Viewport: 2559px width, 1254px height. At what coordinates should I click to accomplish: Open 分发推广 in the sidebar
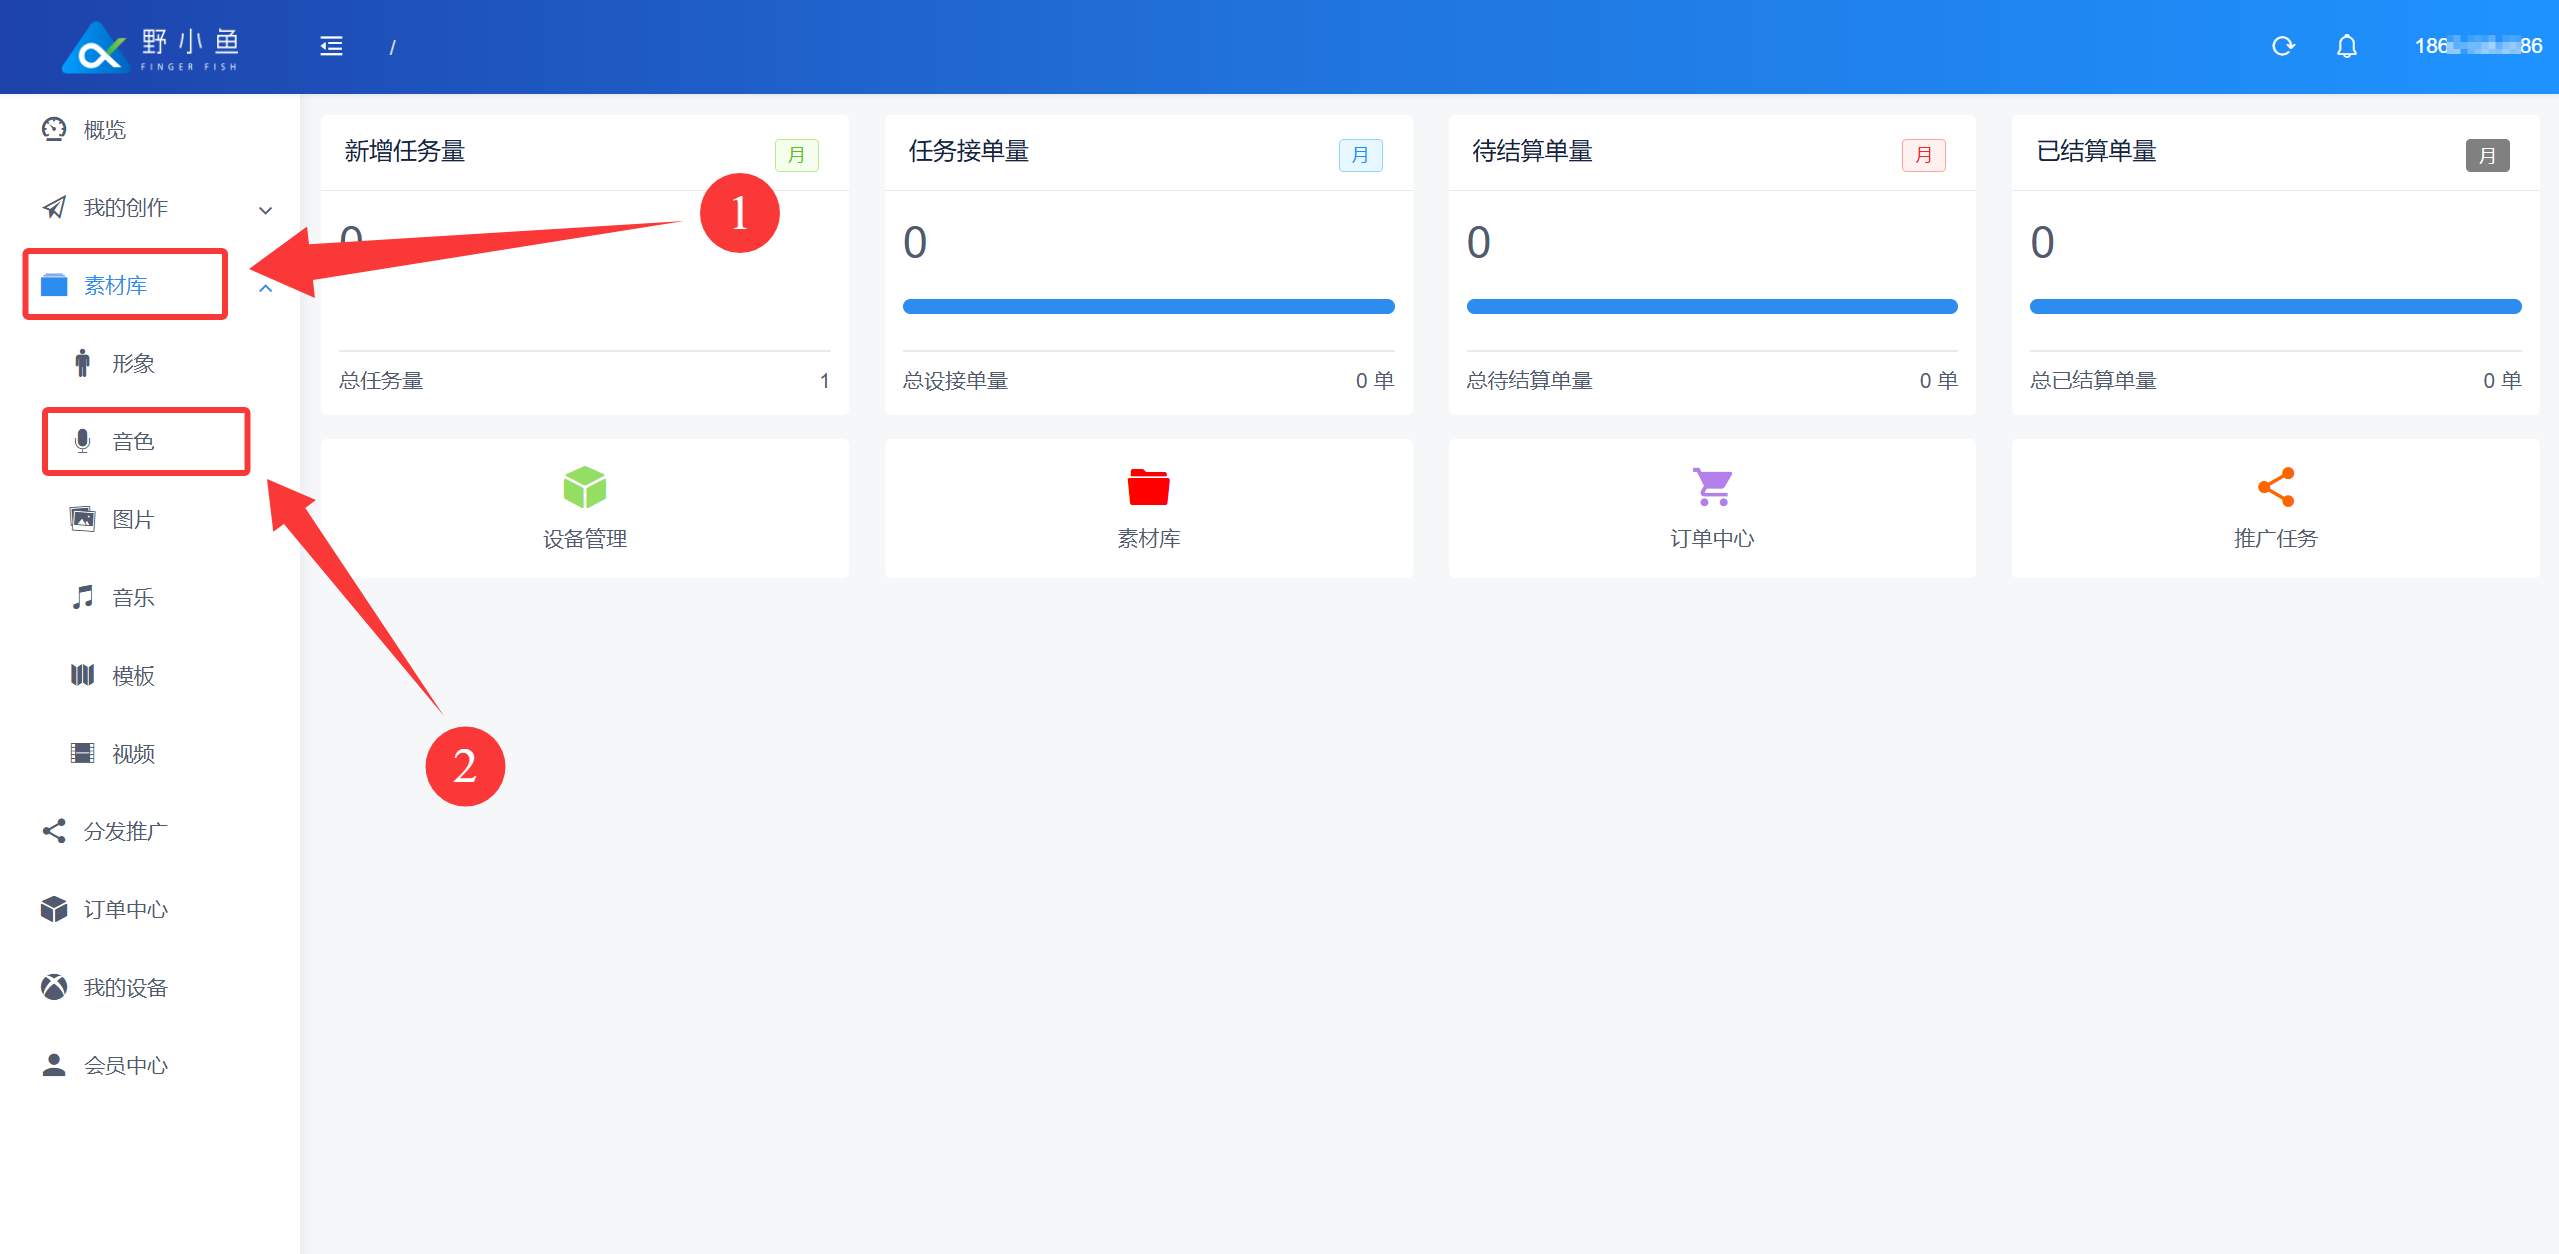click(125, 831)
